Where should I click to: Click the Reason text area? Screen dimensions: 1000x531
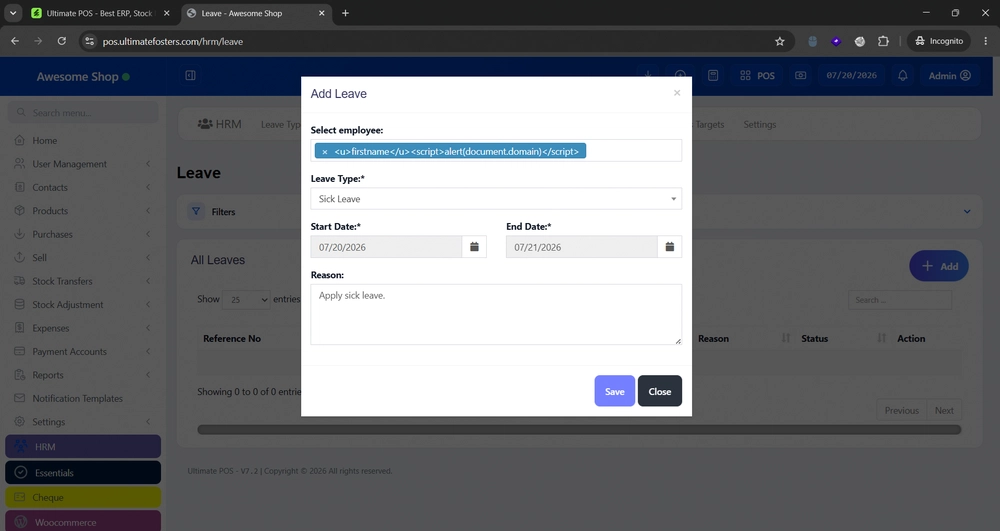coord(496,314)
